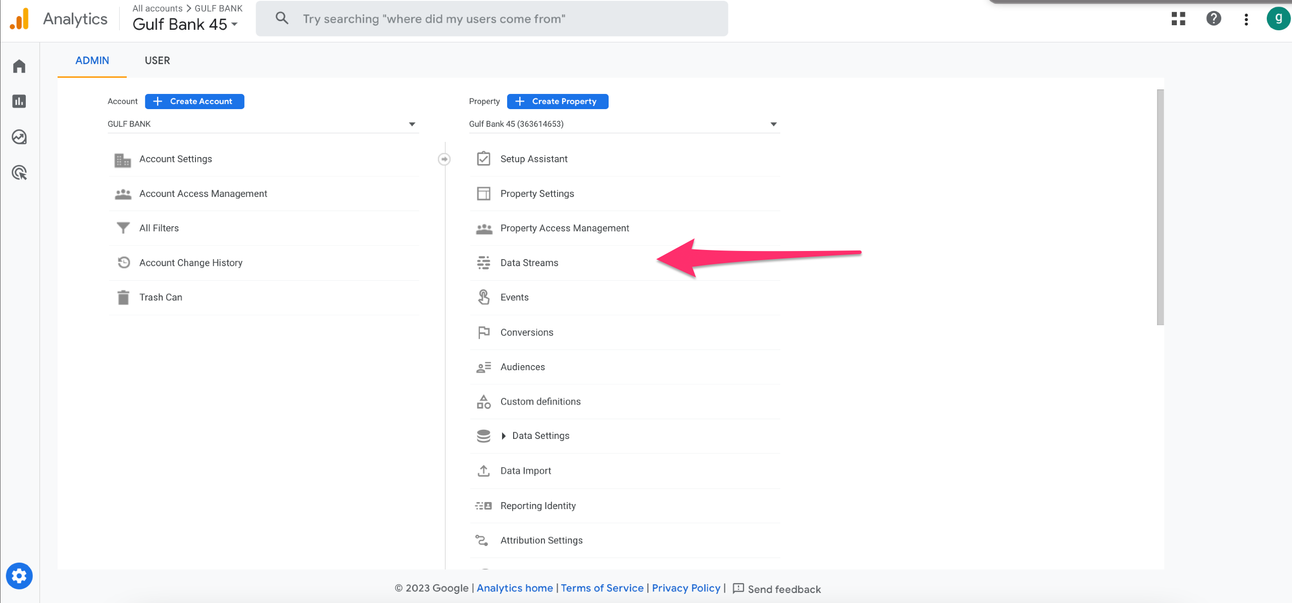Viewport: 1292px width, 603px height.
Task: Switch to the USER tab
Action: 157,60
